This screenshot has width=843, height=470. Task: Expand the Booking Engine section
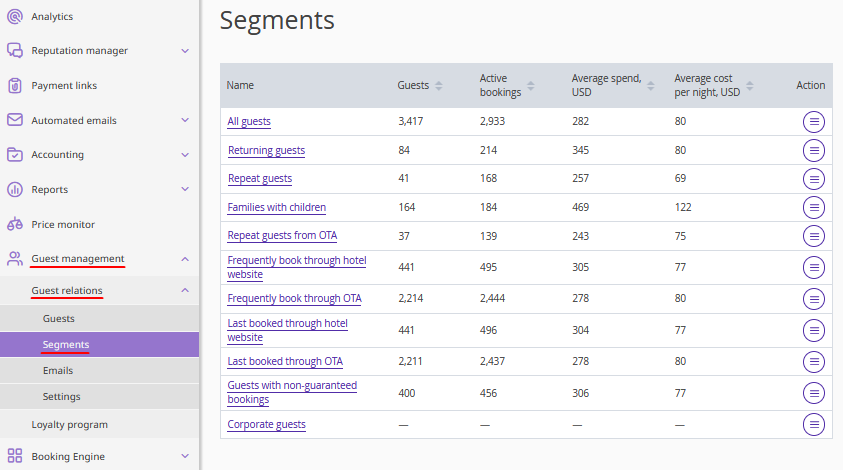(x=185, y=457)
